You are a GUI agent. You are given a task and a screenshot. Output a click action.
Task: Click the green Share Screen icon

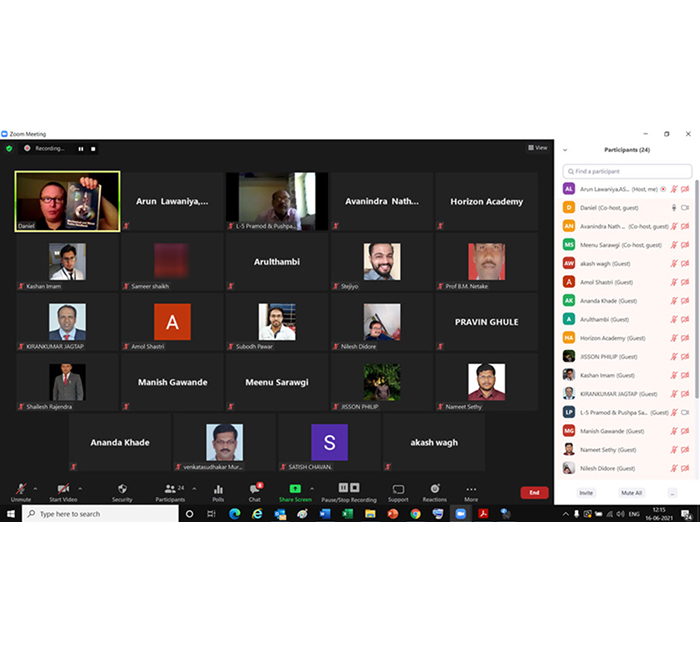pyautogui.click(x=295, y=489)
